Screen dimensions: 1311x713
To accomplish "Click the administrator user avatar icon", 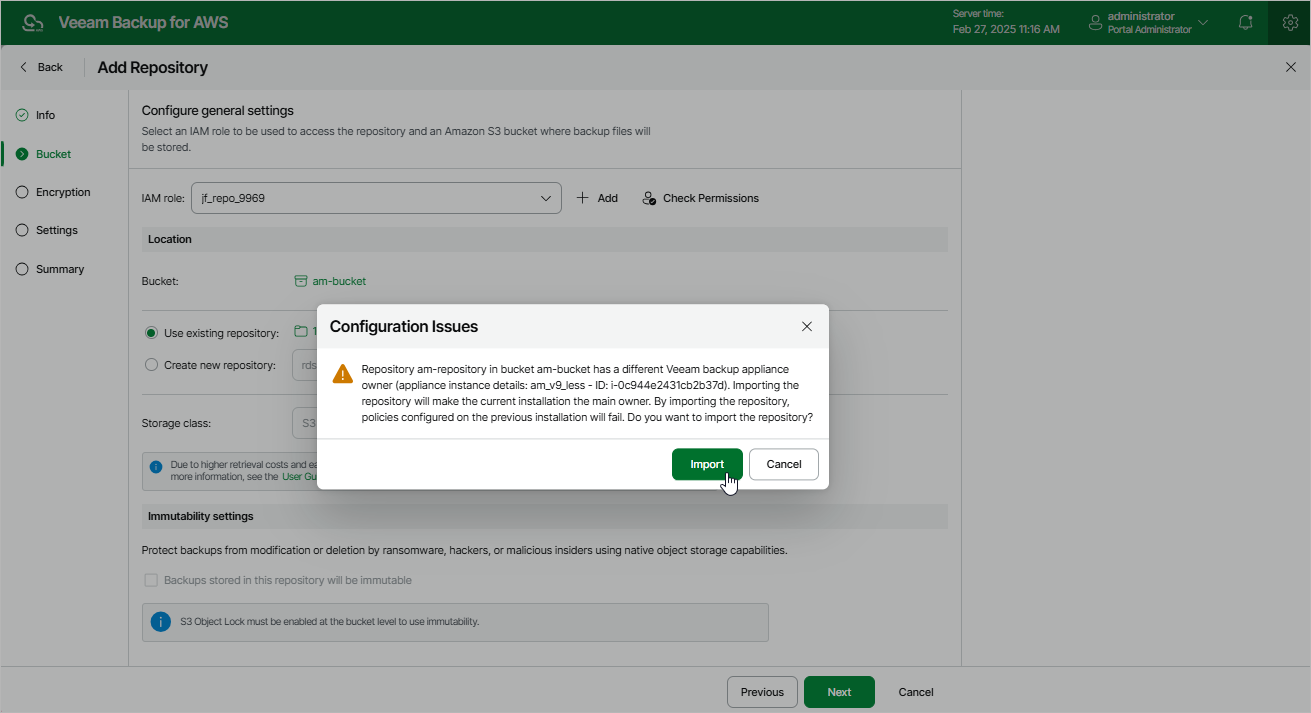I will click(x=1095, y=22).
